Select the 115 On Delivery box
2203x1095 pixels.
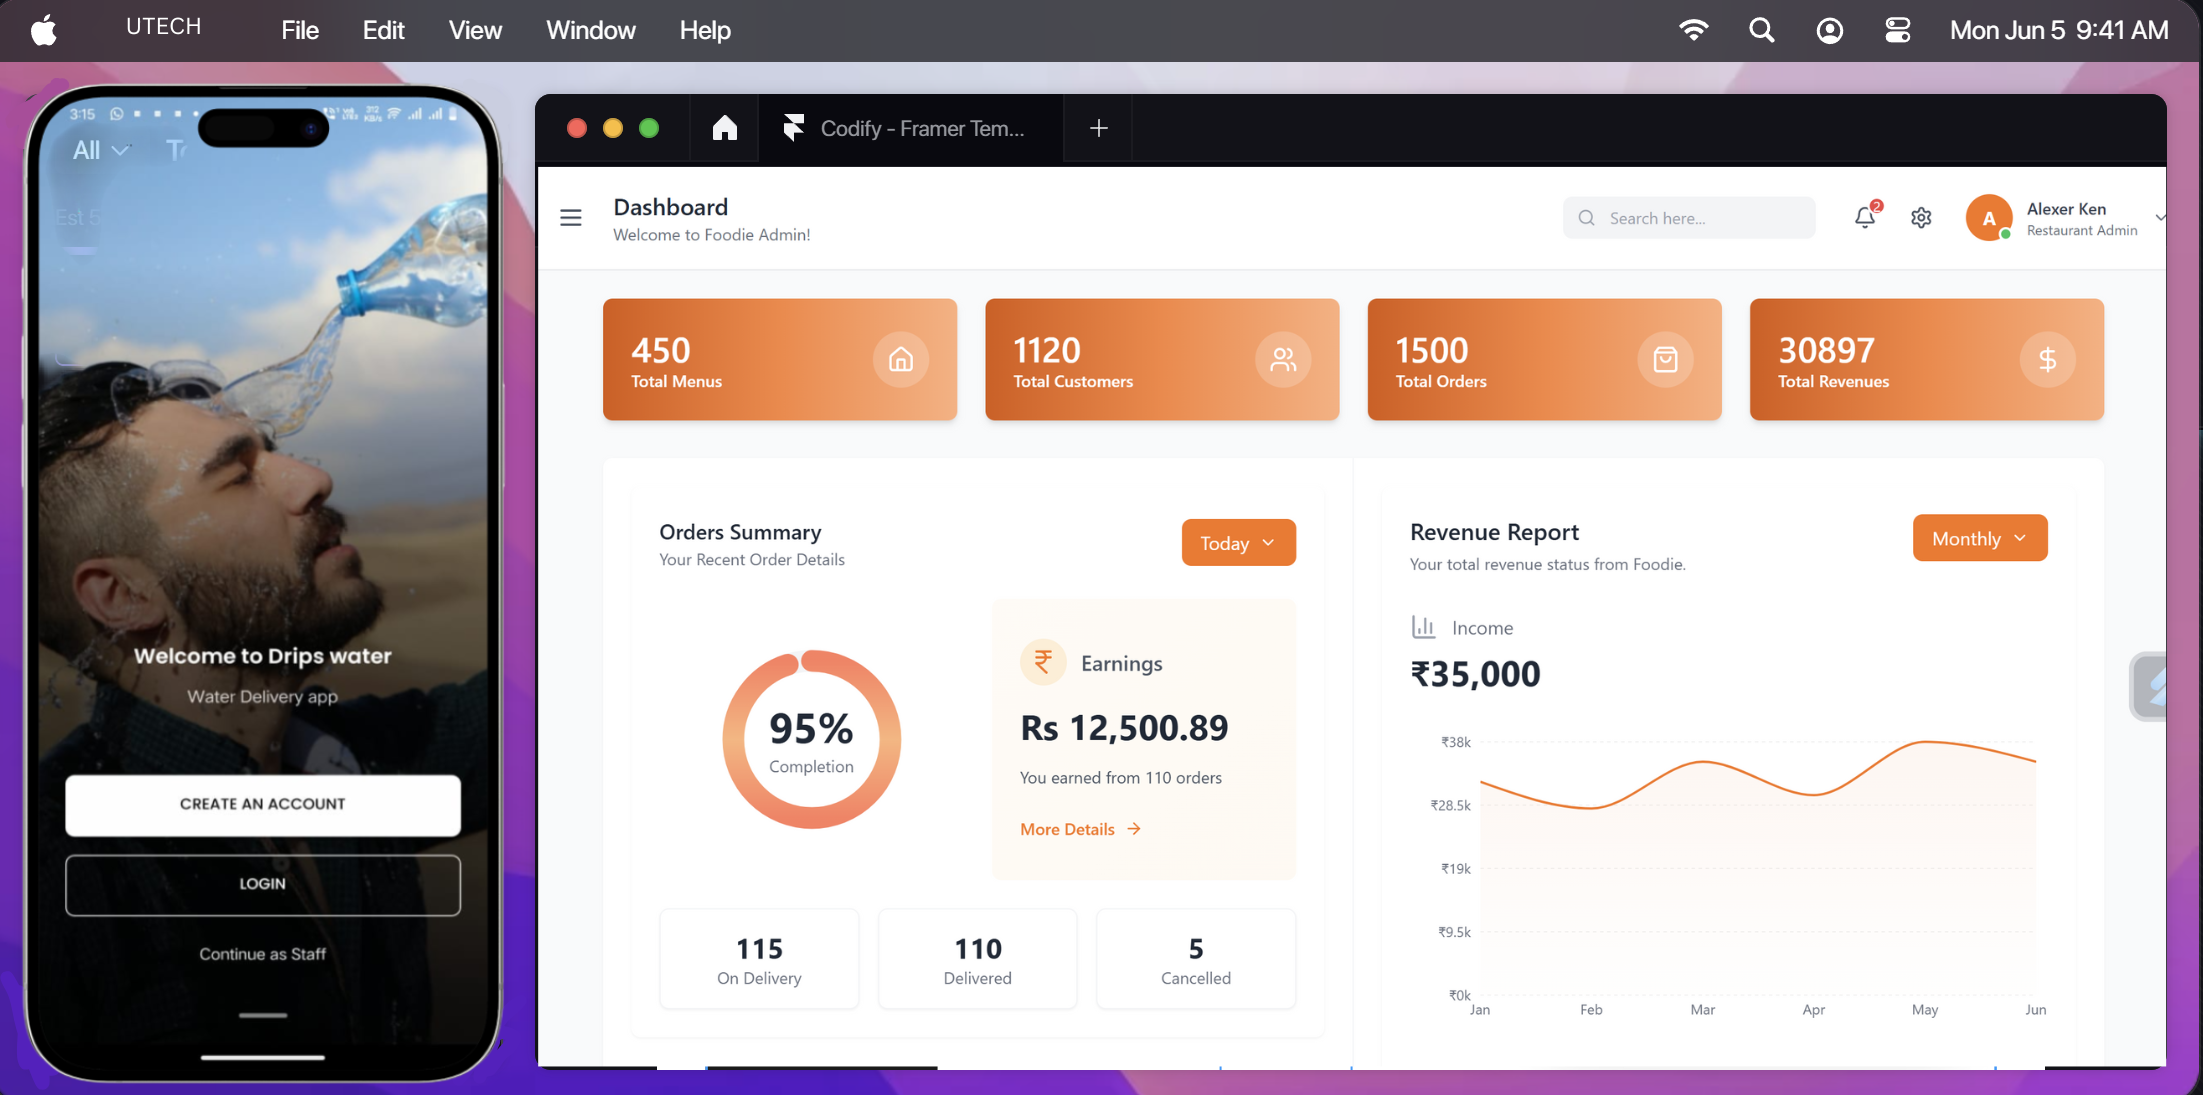759,959
